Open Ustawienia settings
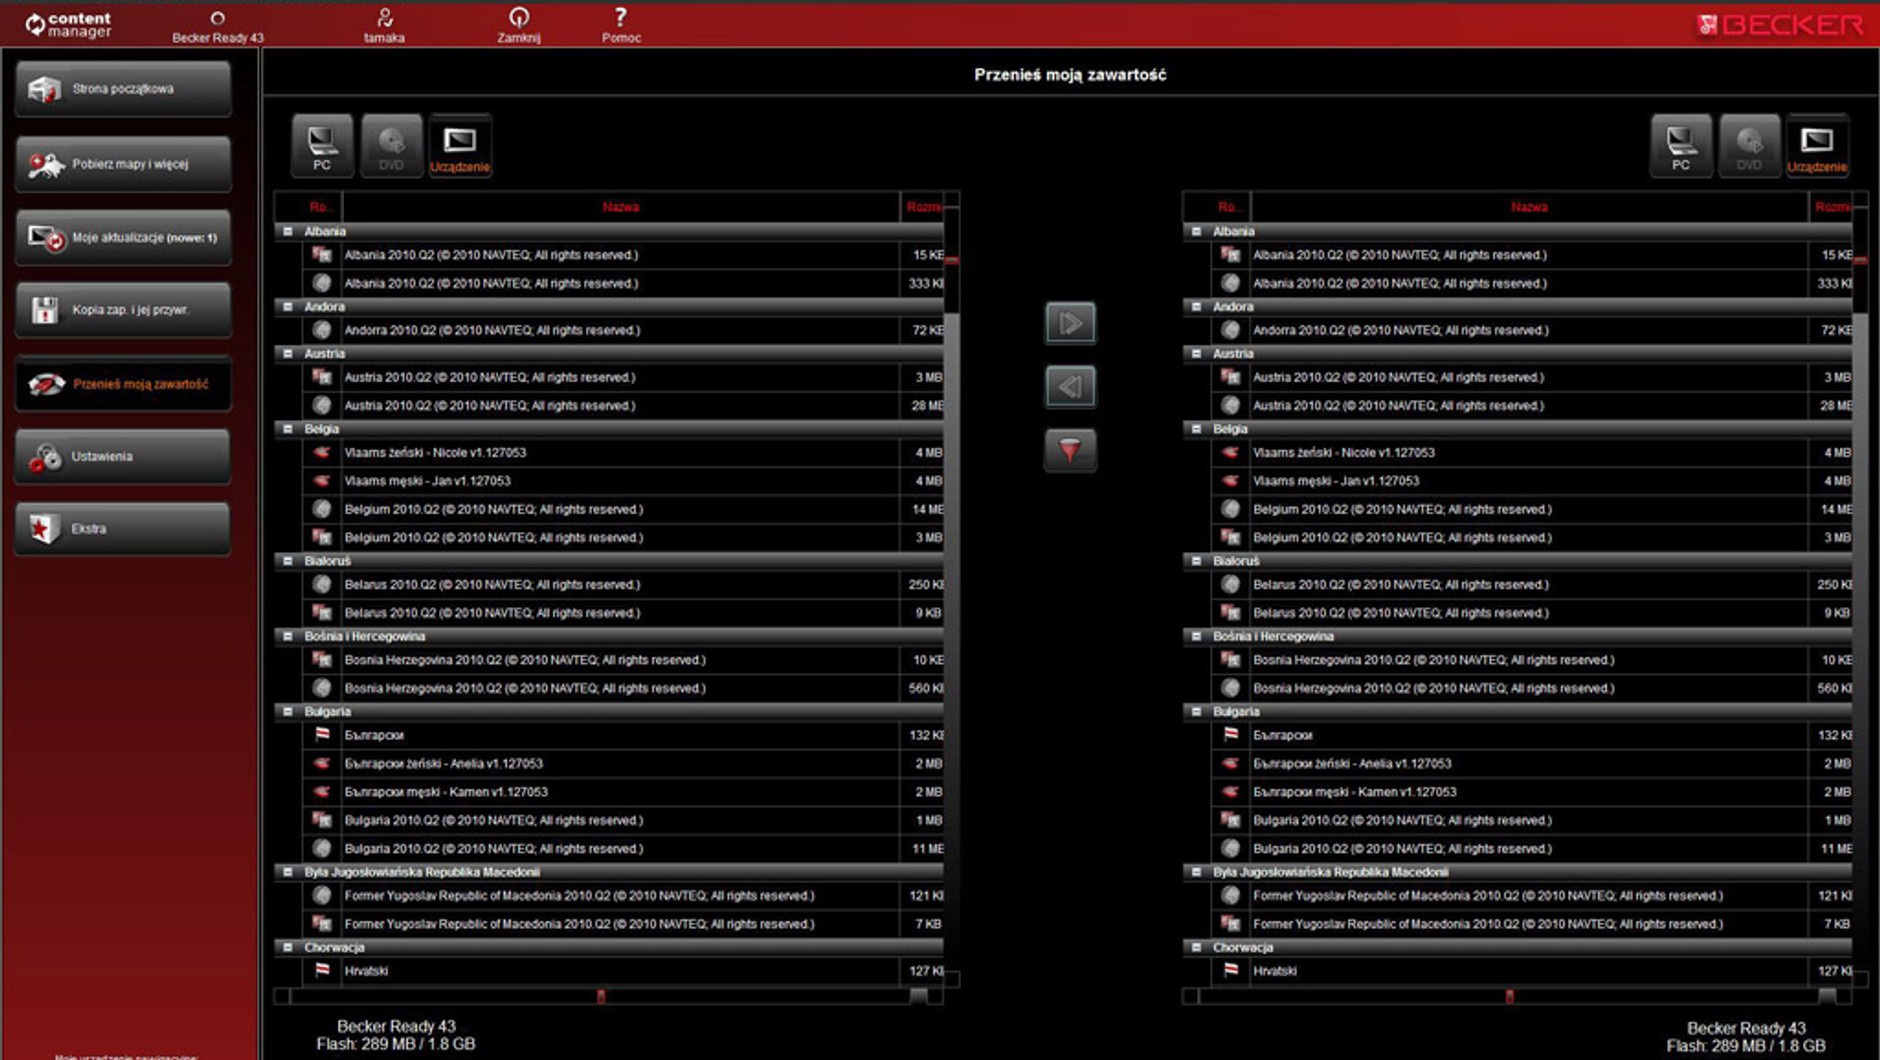The width and height of the screenshot is (1880, 1060). (123, 456)
